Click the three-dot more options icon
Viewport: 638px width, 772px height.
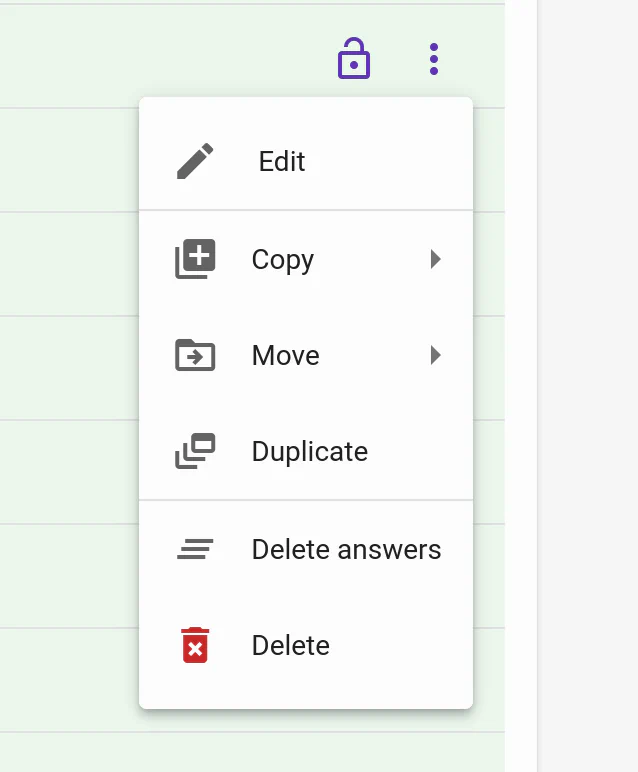pos(433,59)
